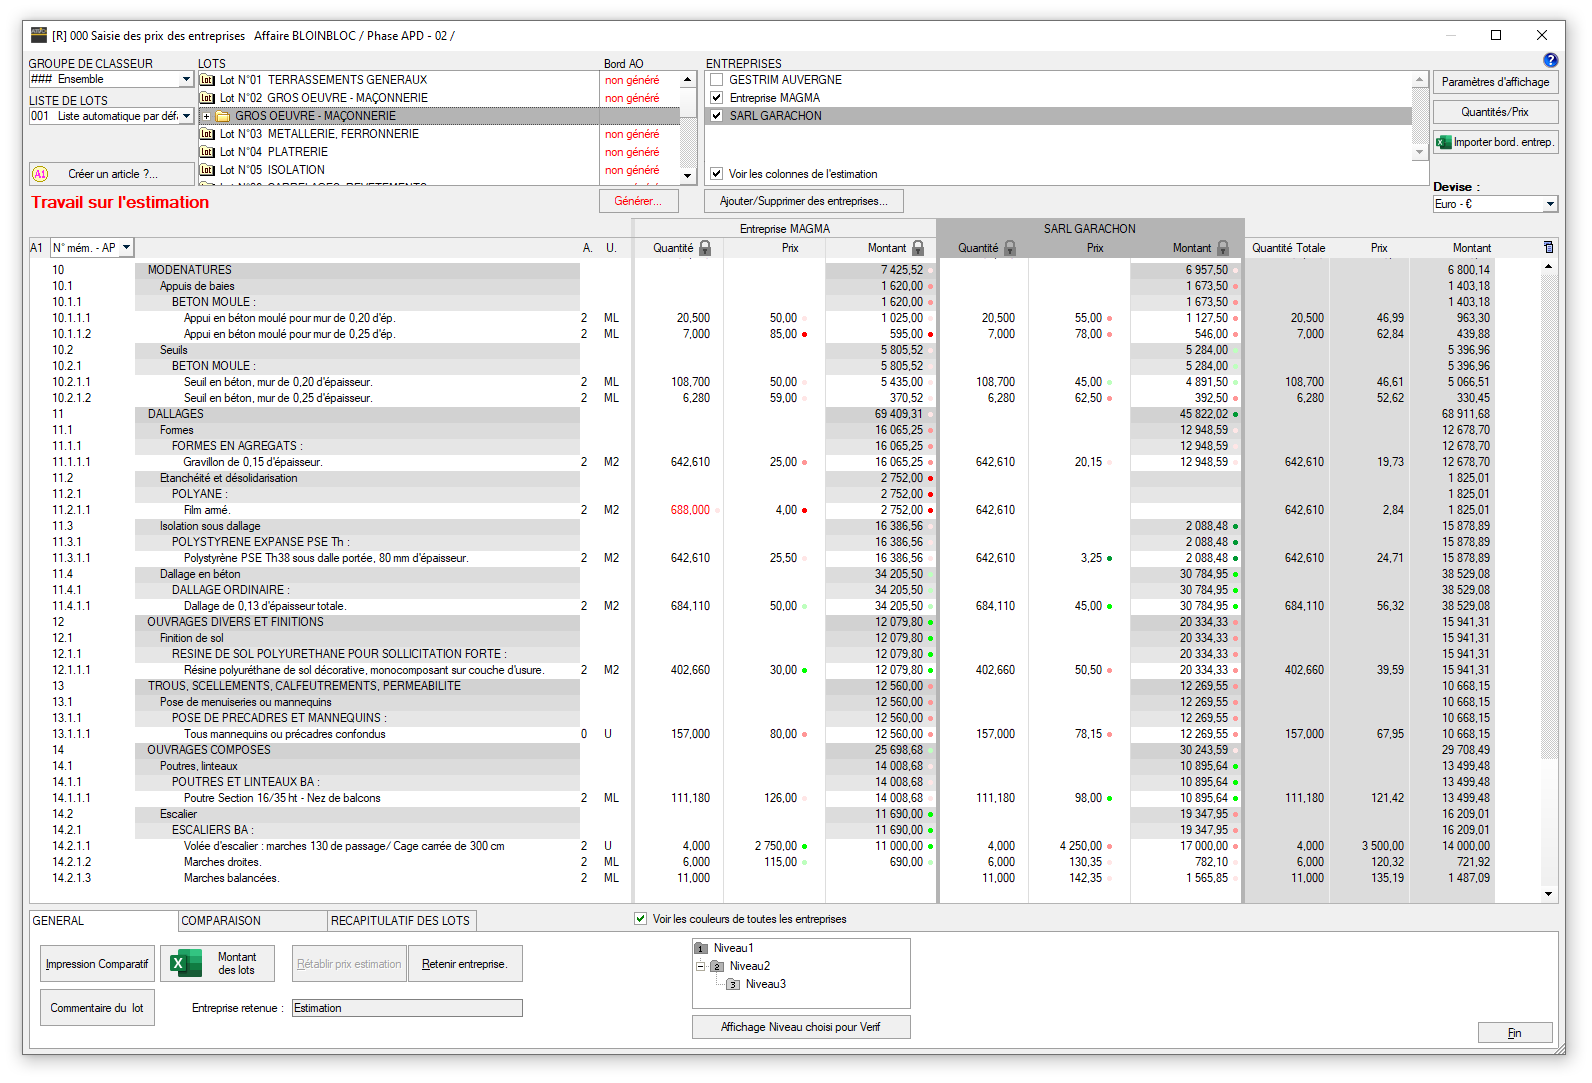Open the Liste de lots dropdown
This screenshot has width=1592, height=1083.
click(186, 116)
